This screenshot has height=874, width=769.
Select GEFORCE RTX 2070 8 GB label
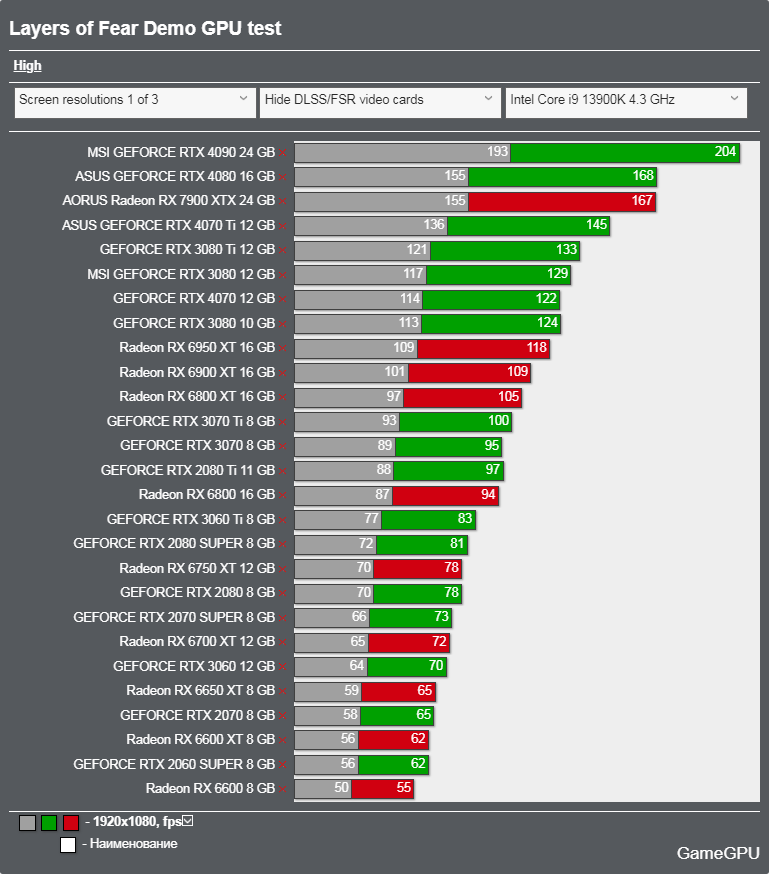[198, 715]
